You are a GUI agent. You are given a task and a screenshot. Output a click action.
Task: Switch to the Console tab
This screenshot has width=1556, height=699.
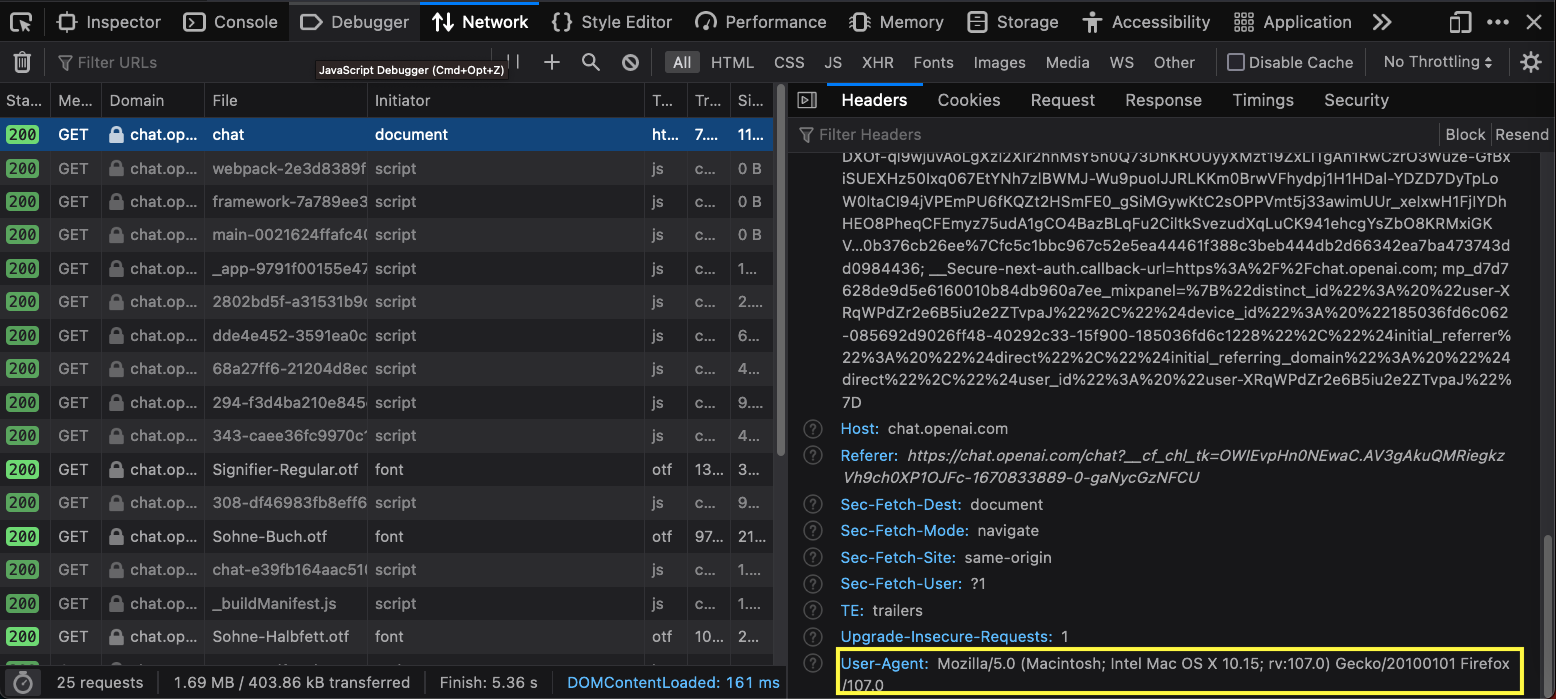[x=232, y=21]
